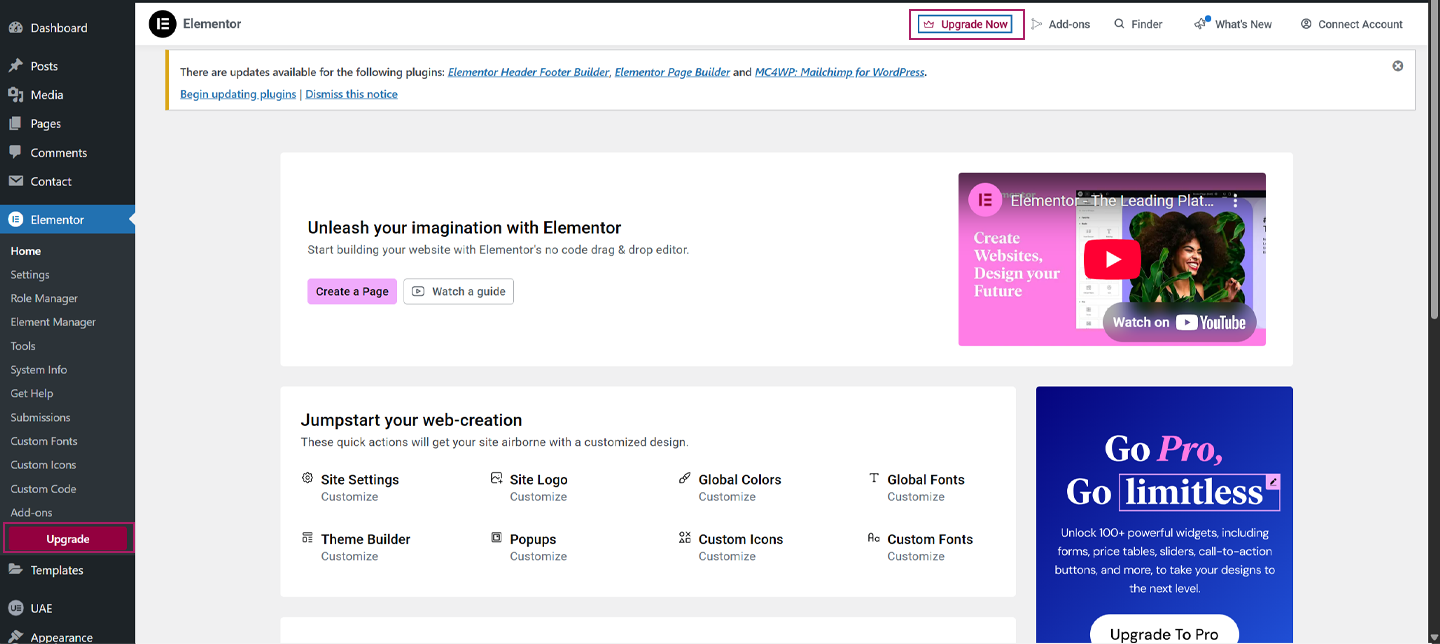Click the Elementor logo icon in the top bar
1440x644 pixels.
click(x=162, y=24)
